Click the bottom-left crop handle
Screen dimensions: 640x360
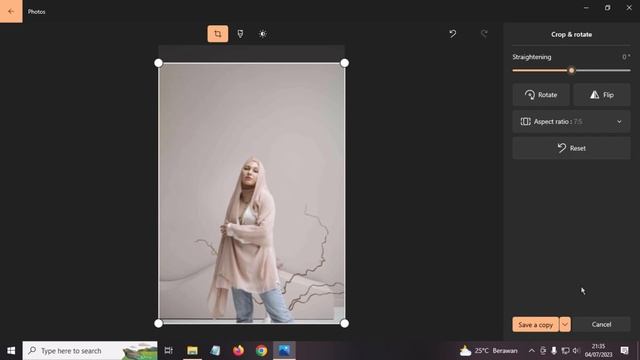158,323
